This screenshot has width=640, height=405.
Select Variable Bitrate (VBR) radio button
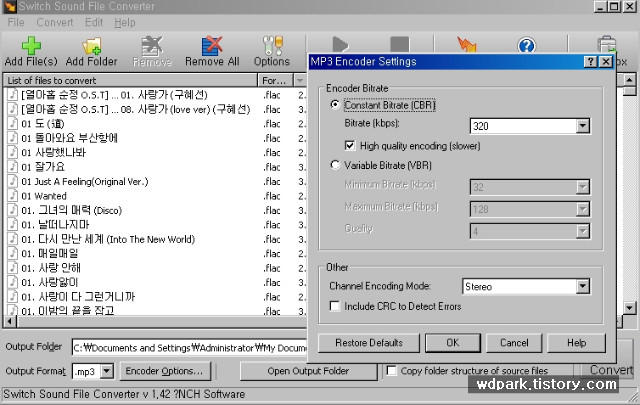coord(335,165)
